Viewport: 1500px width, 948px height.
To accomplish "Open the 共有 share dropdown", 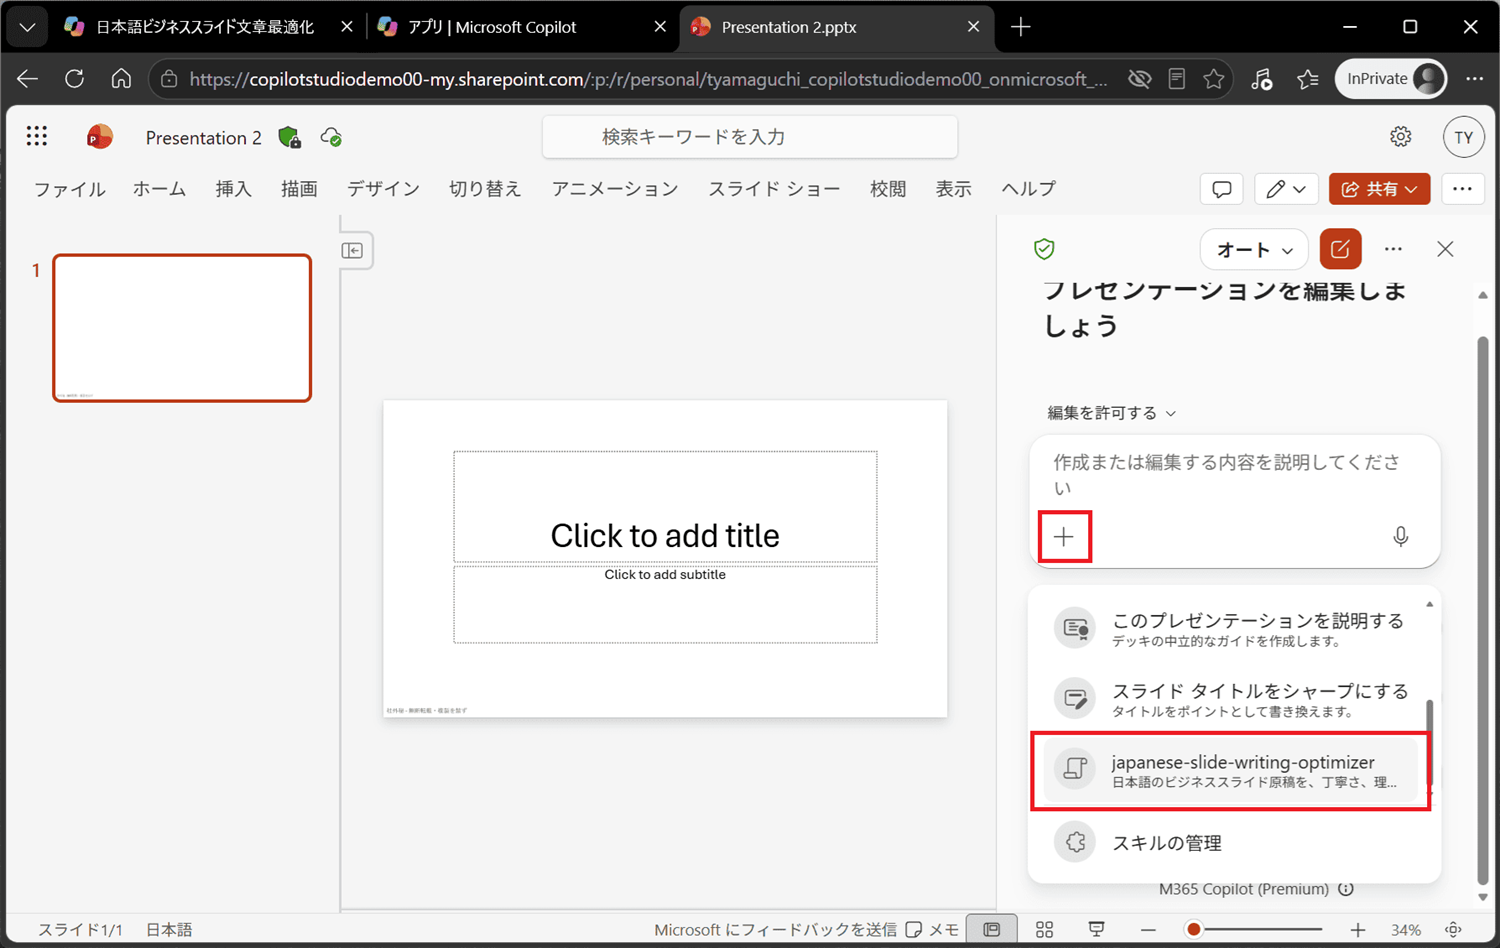I will click(x=1379, y=189).
